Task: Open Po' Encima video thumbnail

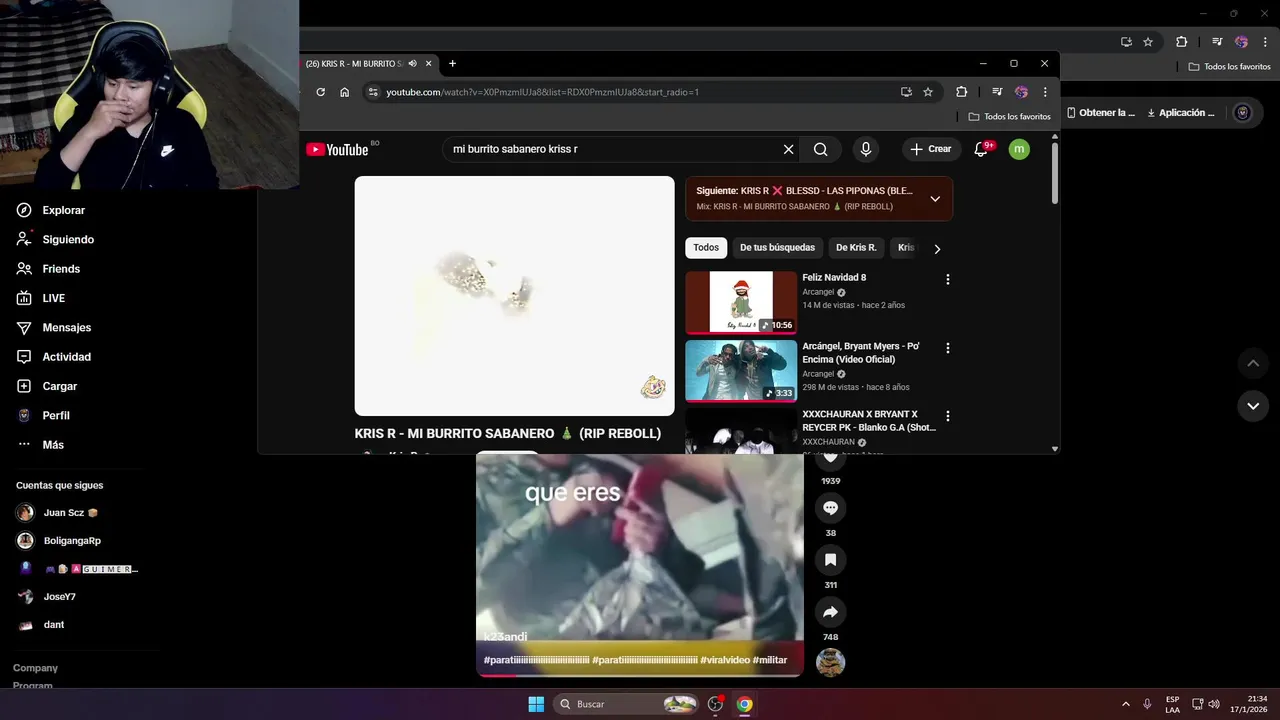Action: click(x=741, y=371)
